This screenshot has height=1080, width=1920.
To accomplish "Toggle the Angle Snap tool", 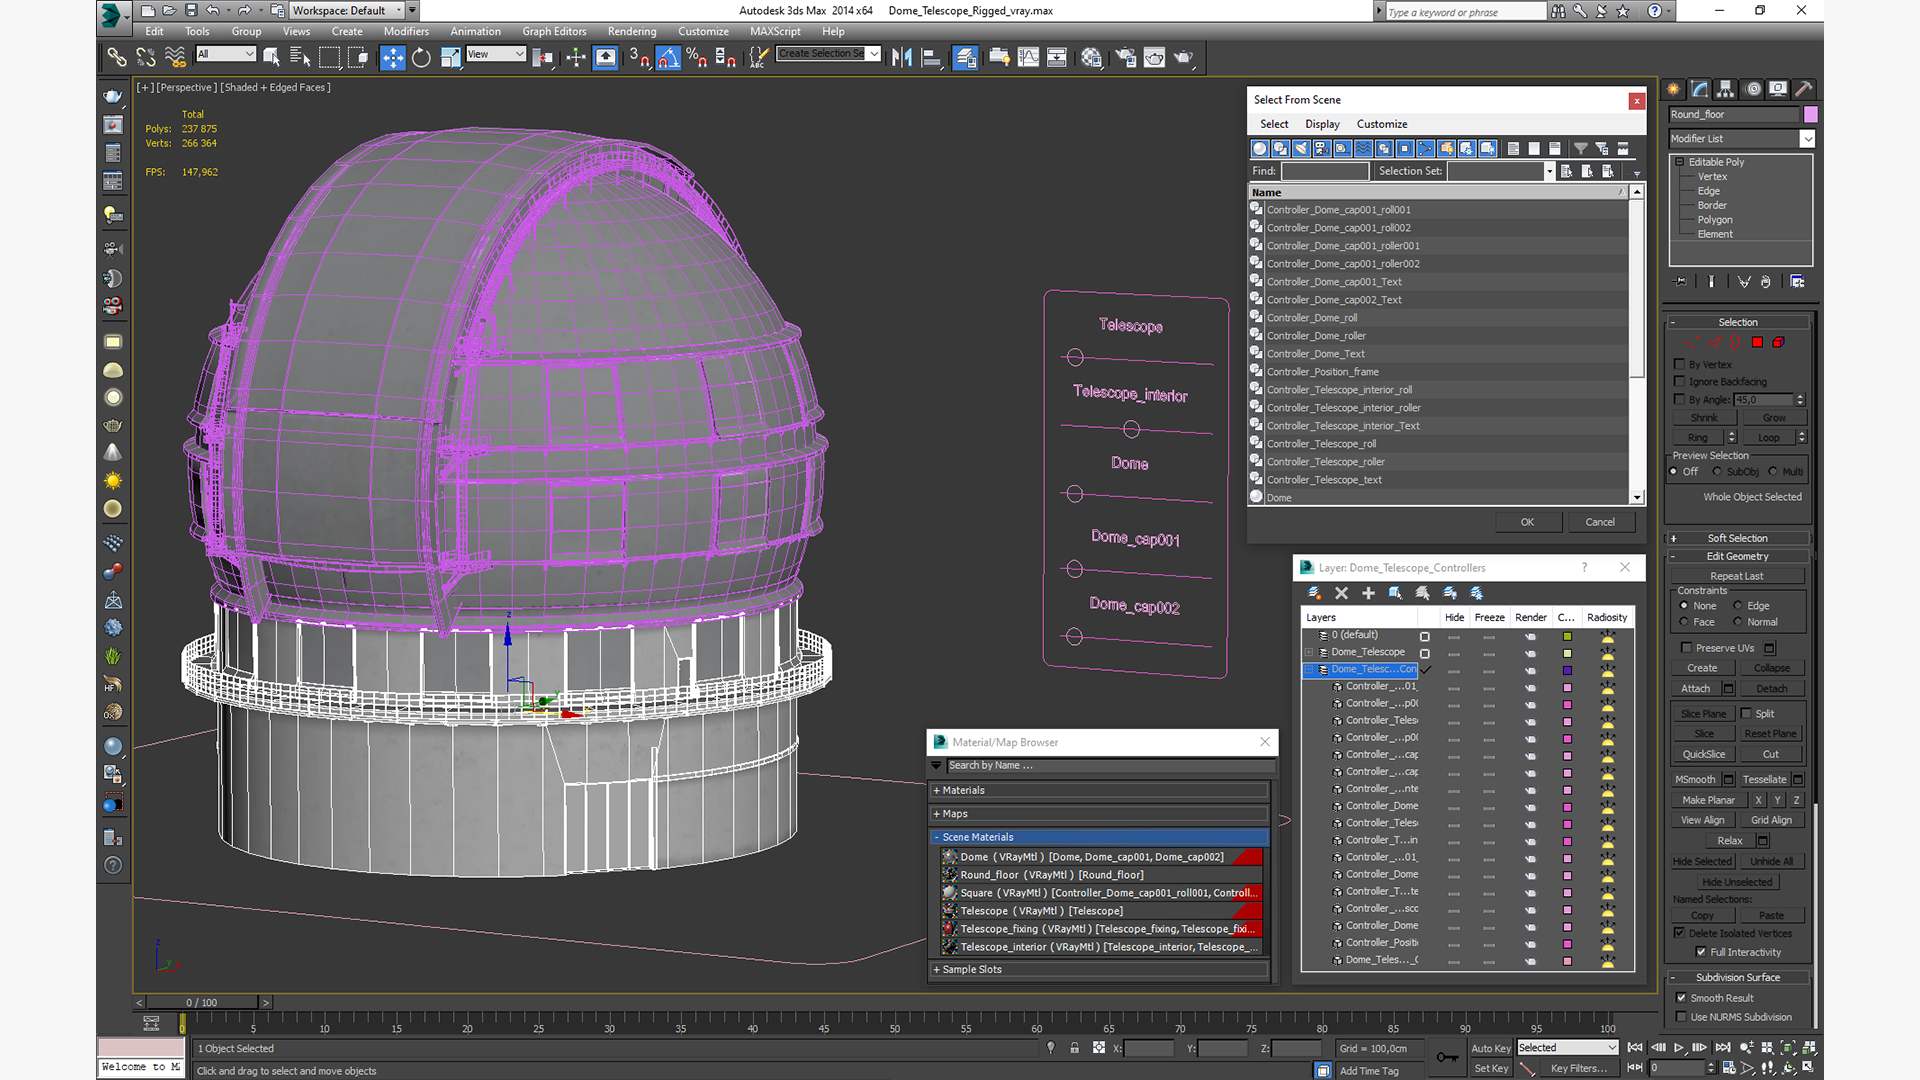I will point(668,58).
